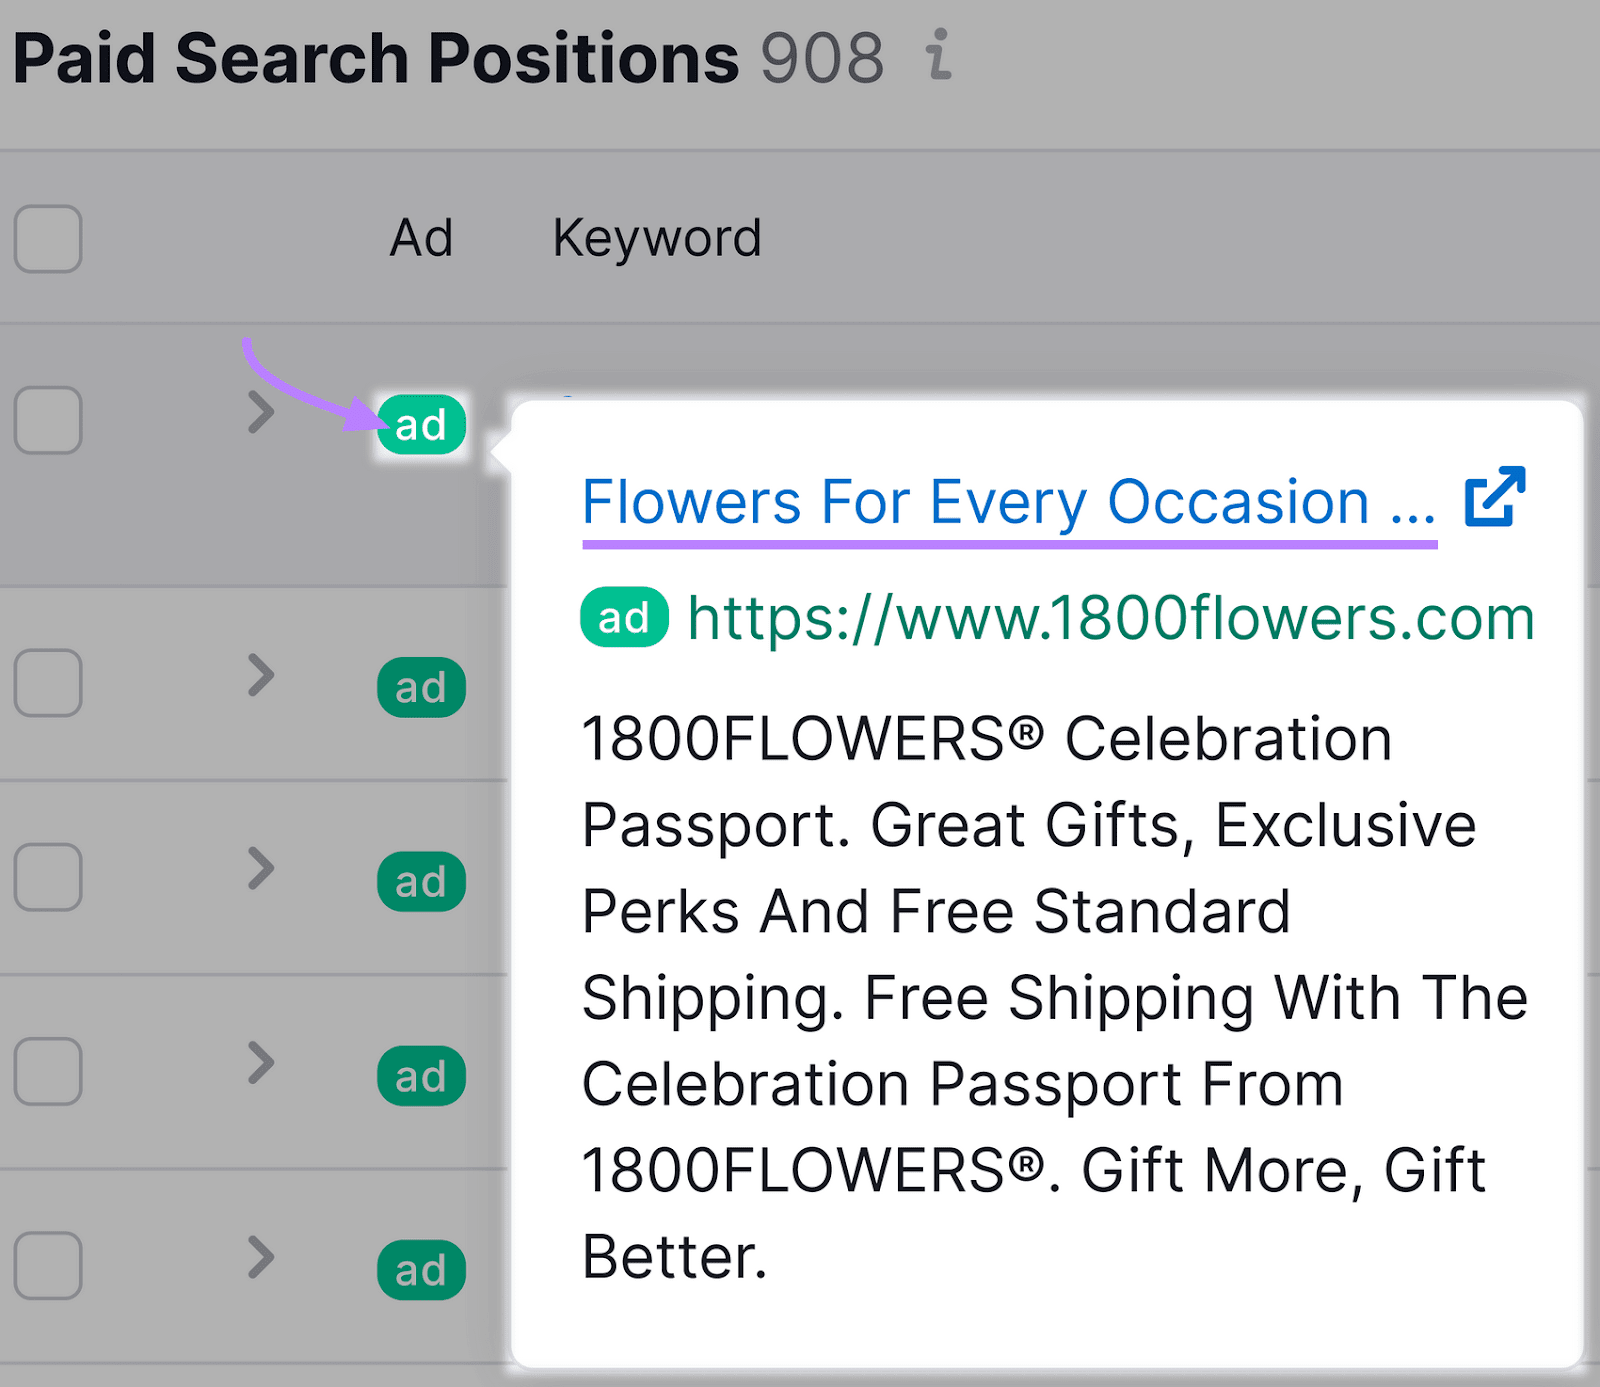Toggle the select-all checkbox in the header
This screenshot has width=1600, height=1387.
point(47,238)
